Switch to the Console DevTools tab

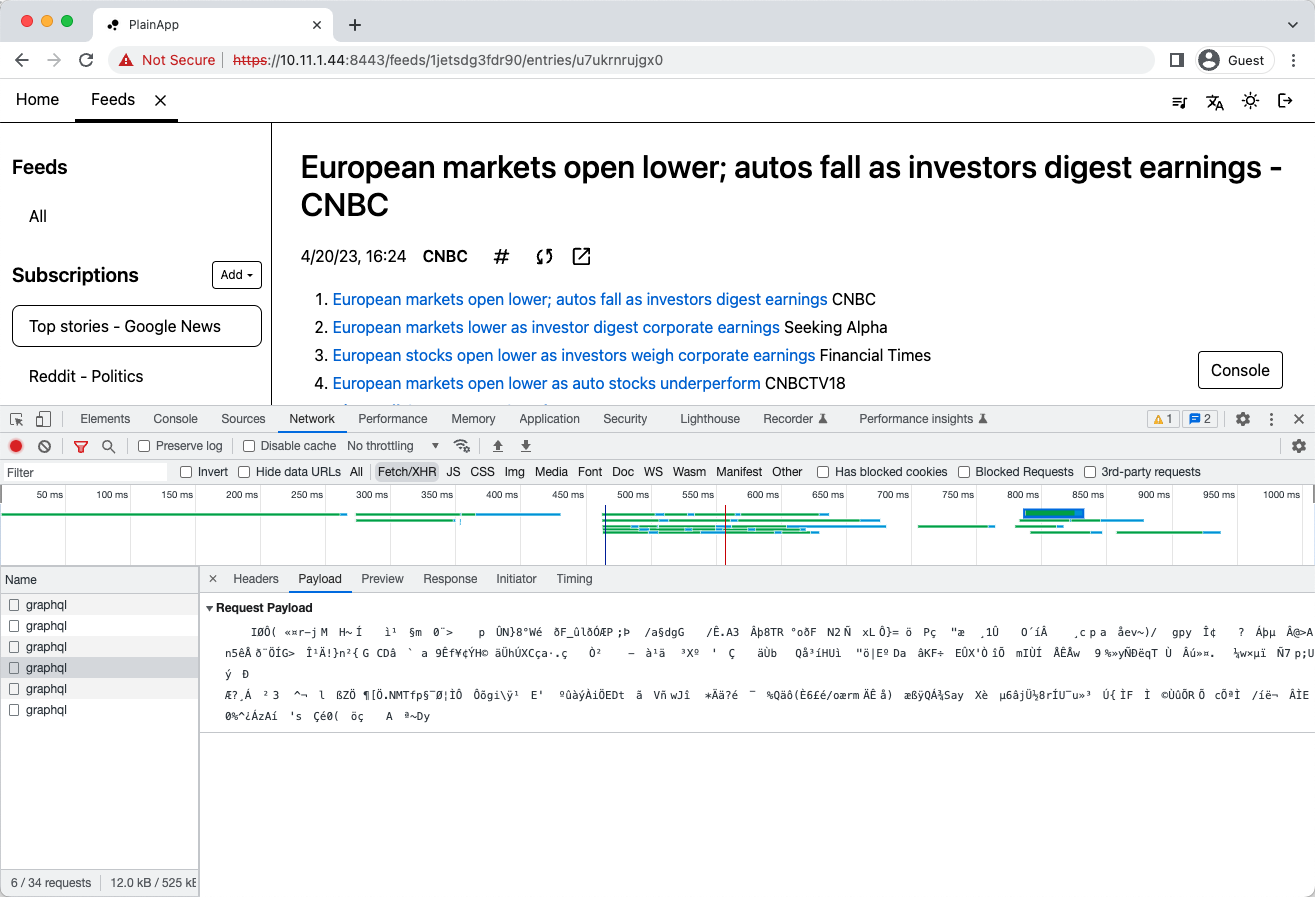pos(175,419)
